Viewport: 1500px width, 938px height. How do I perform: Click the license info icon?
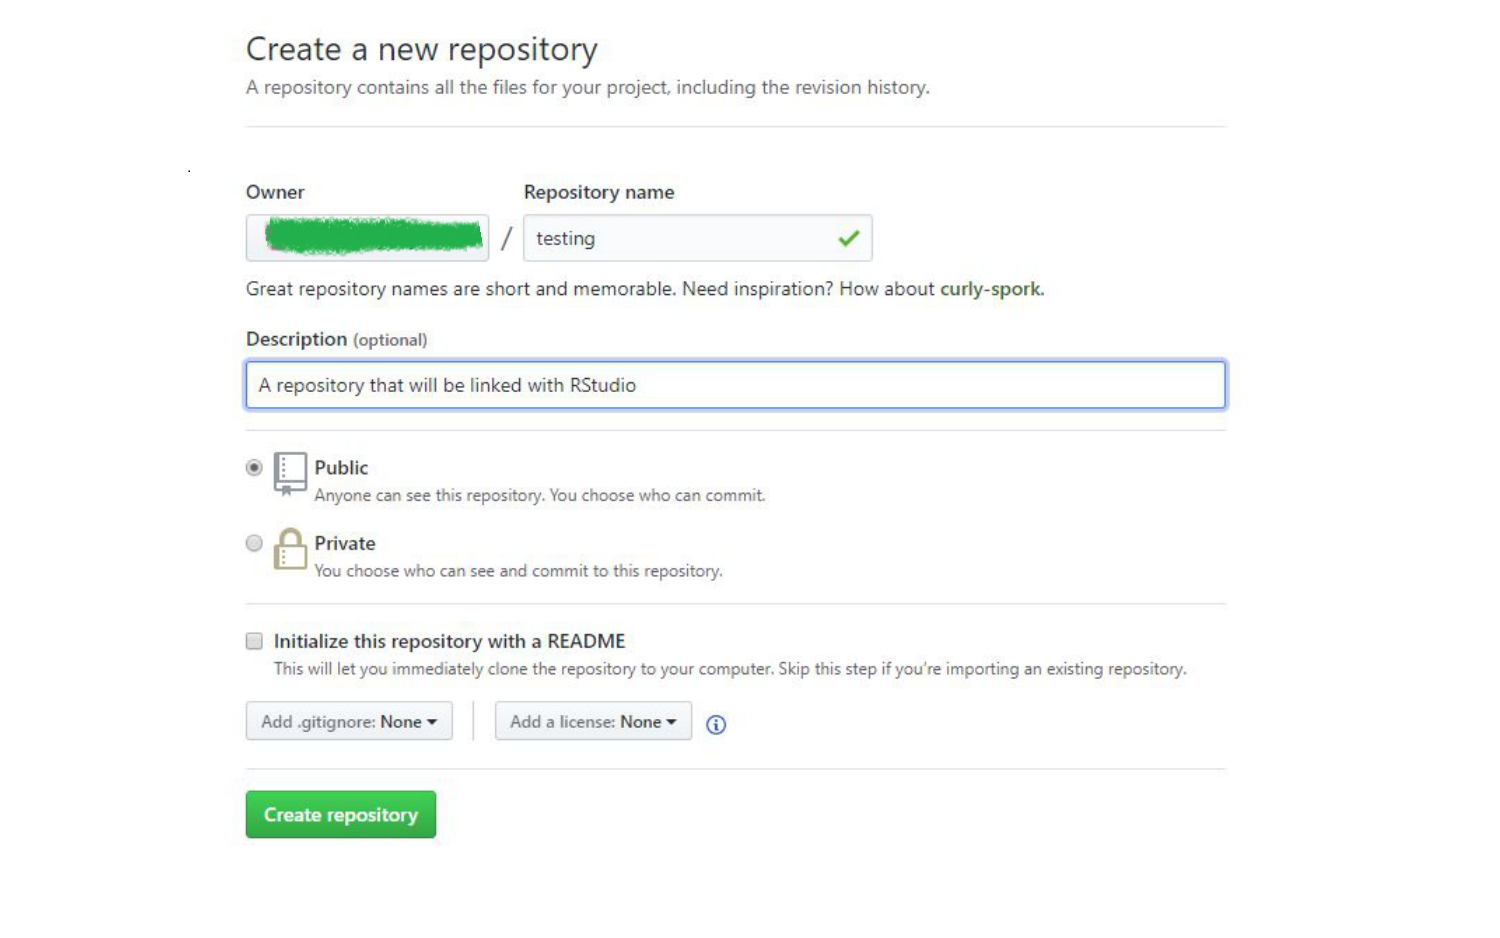coord(716,724)
